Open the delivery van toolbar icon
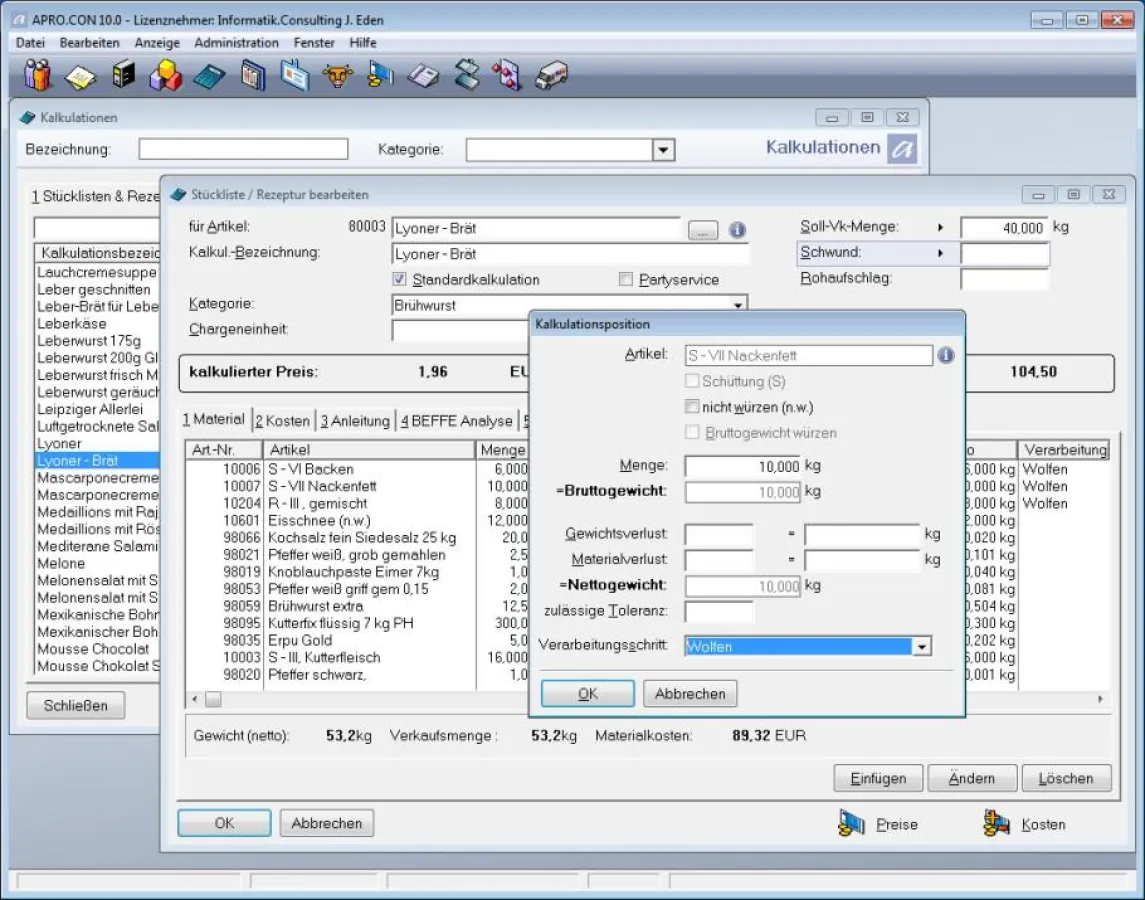Image resolution: width=1145 pixels, height=900 pixels. pos(551,76)
